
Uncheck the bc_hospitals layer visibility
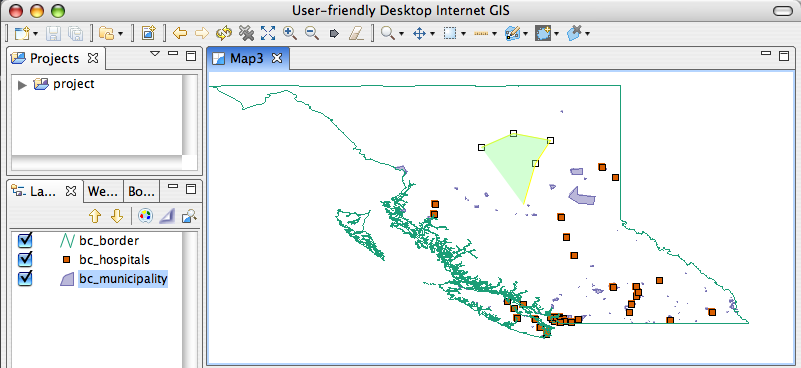click(25, 259)
